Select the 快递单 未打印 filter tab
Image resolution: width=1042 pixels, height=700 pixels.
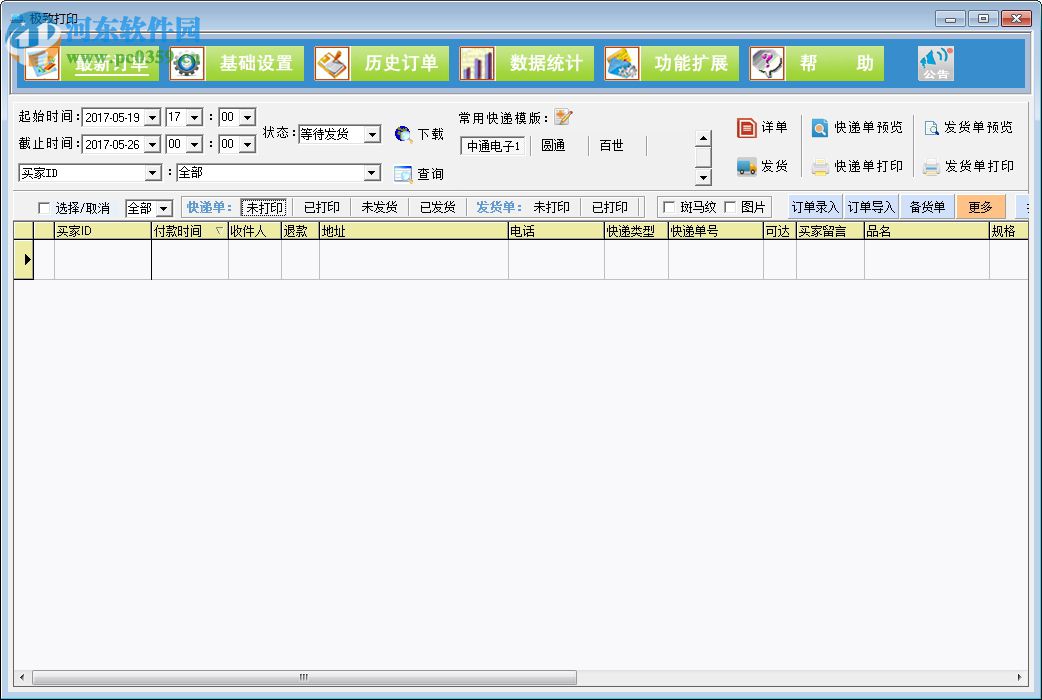pyautogui.click(x=264, y=207)
